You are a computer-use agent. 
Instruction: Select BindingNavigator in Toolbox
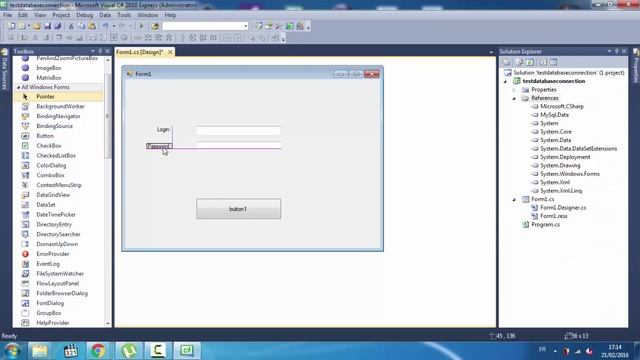(x=58, y=116)
